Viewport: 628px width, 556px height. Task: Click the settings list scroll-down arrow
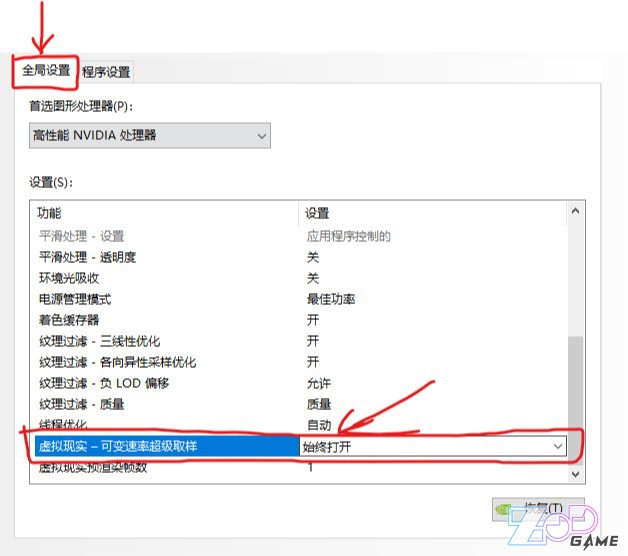[x=576, y=474]
